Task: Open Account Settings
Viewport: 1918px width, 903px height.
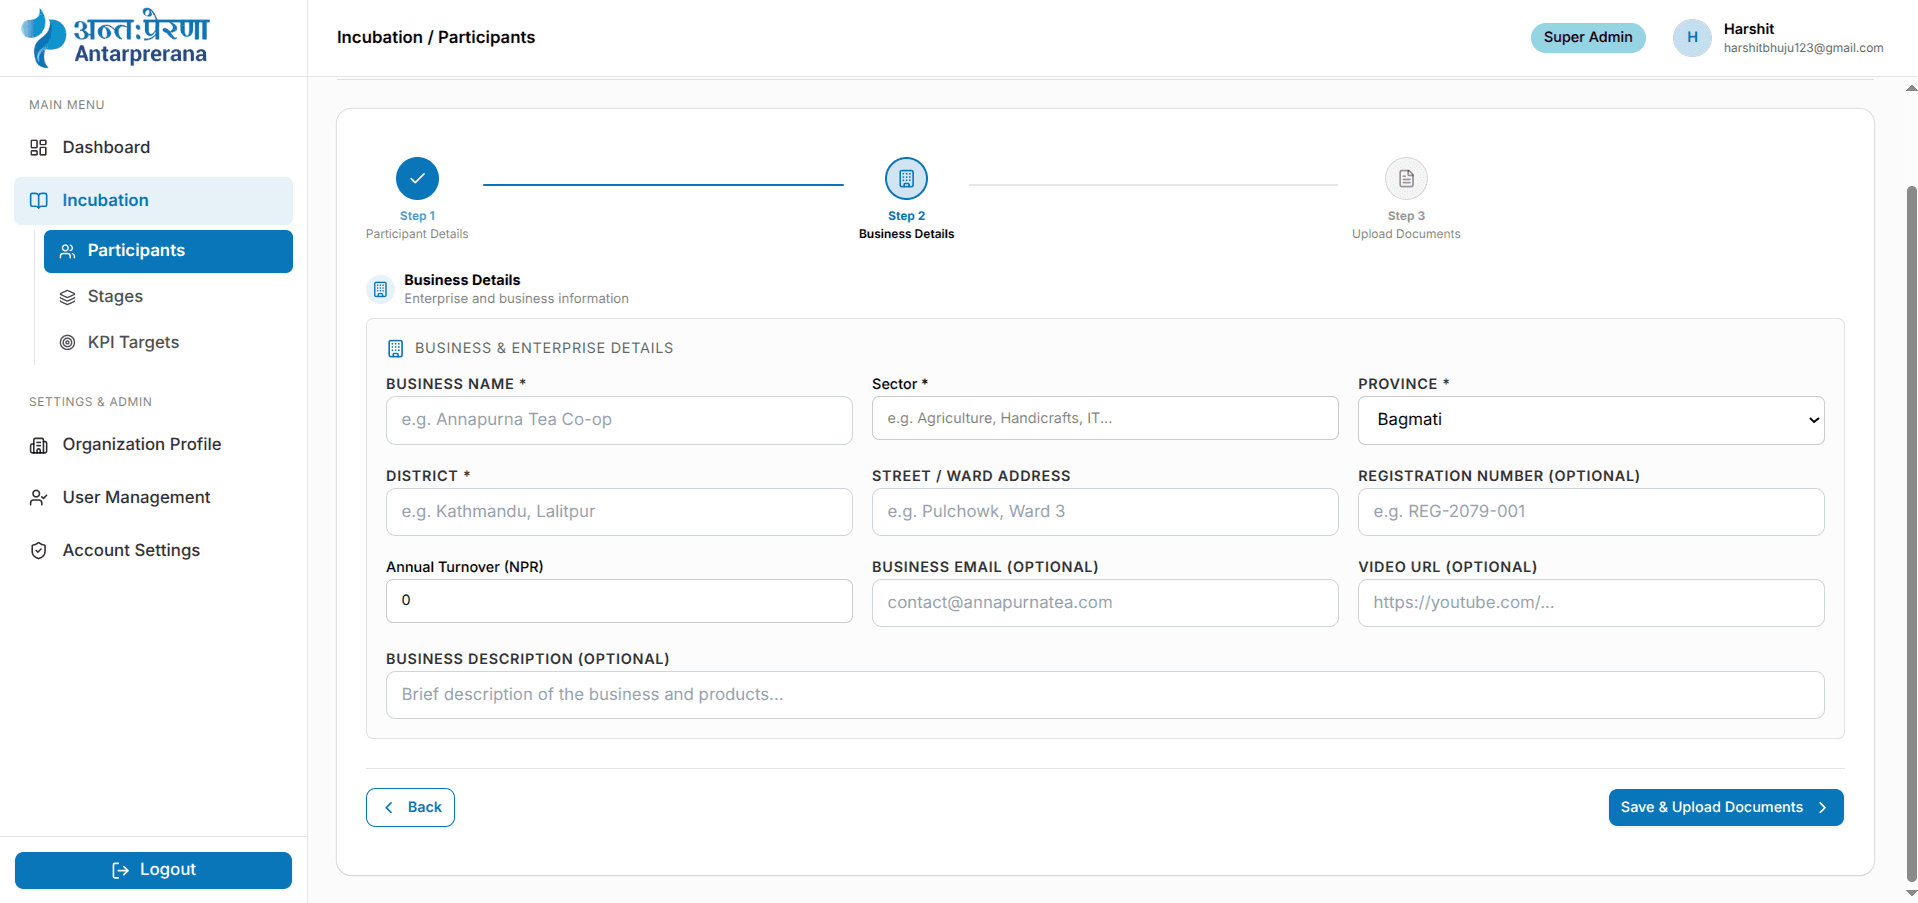Action: (x=153, y=550)
